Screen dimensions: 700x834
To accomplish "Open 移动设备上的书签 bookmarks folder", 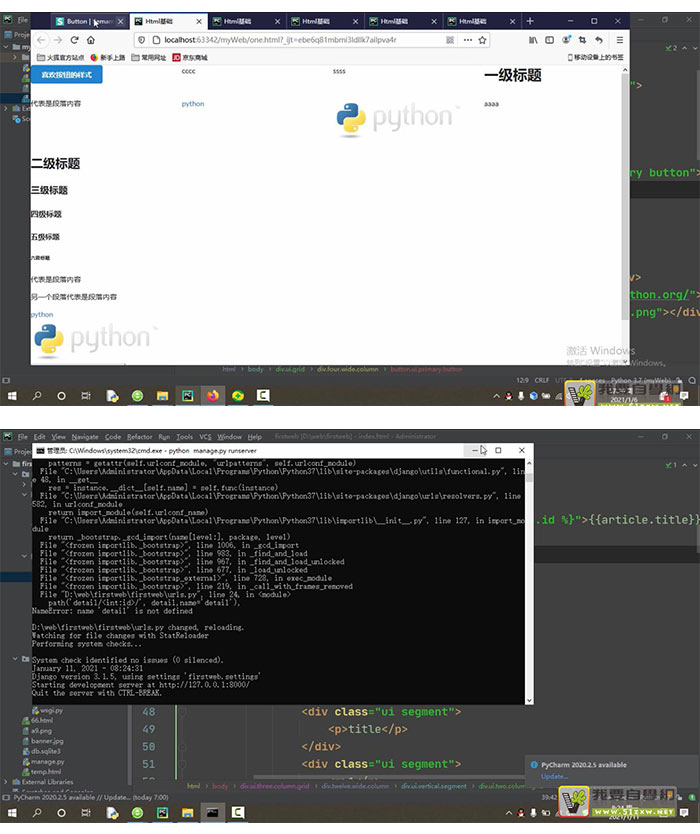I will (x=595, y=57).
